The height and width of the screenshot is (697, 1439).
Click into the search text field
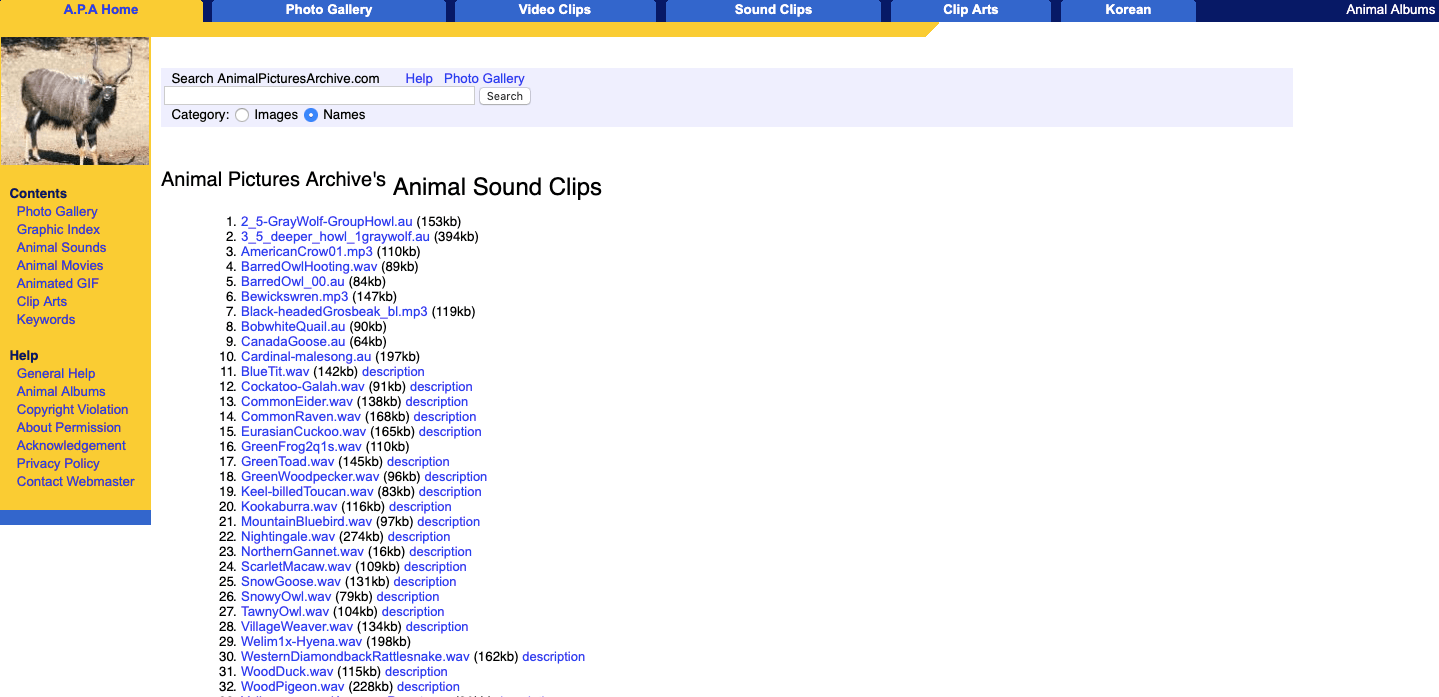[x=319, y=96]
